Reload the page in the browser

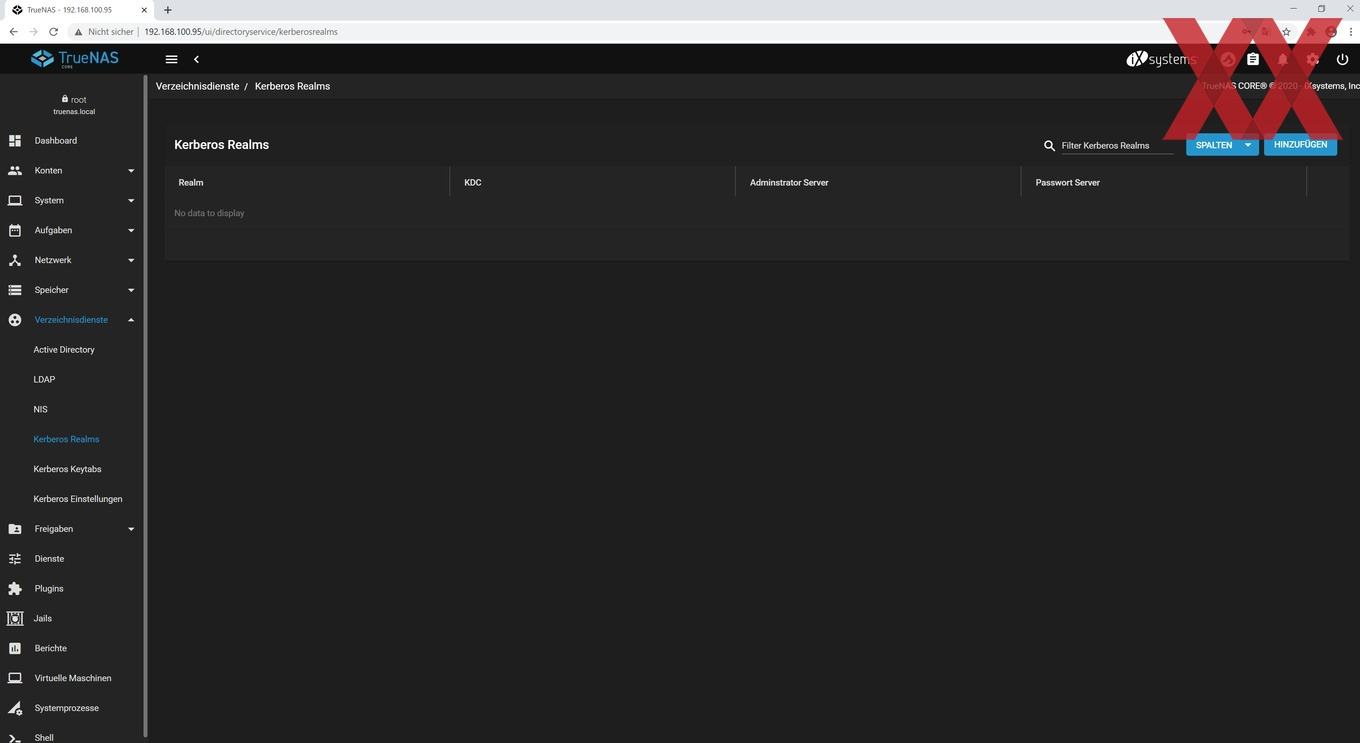(x=53, y=32)
